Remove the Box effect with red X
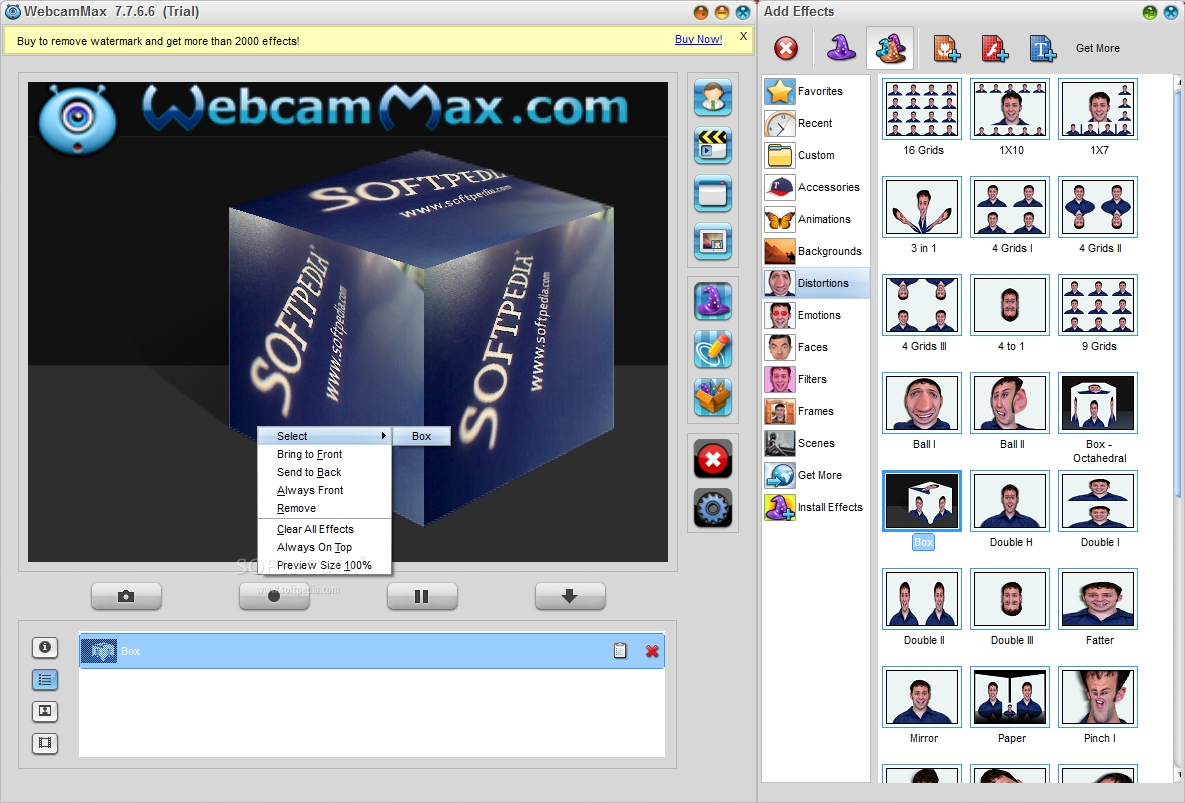 pos(652,651)
